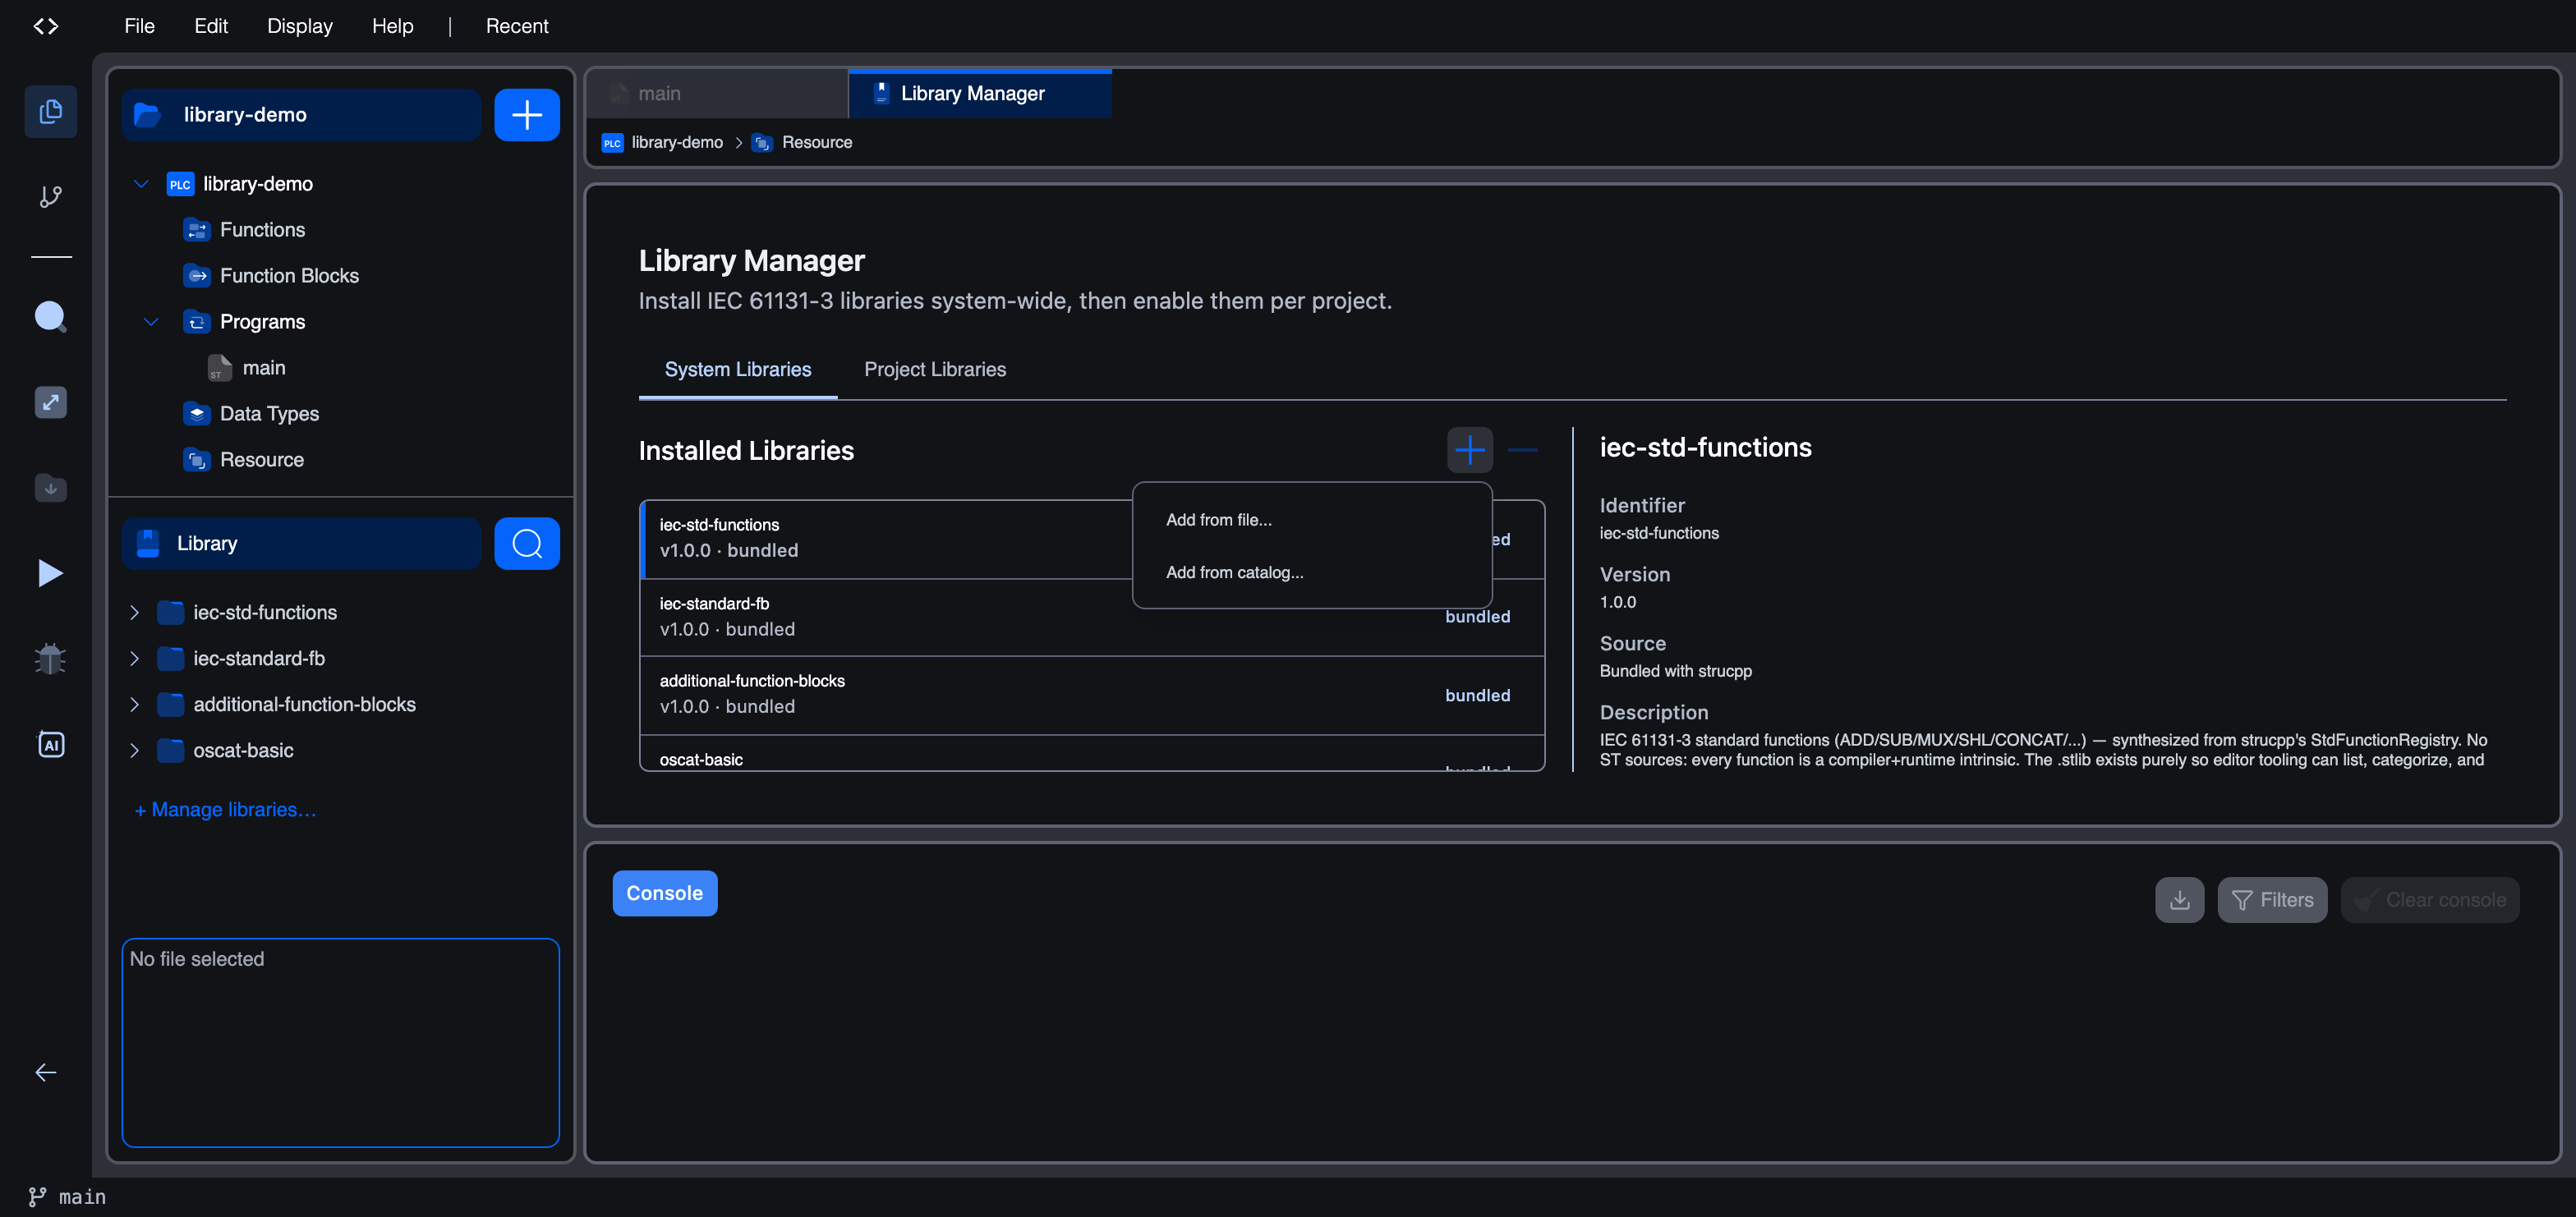Switch to Project Libraries tab
The height and width of the screenshot is (1217, 2576).
point(935,369)
